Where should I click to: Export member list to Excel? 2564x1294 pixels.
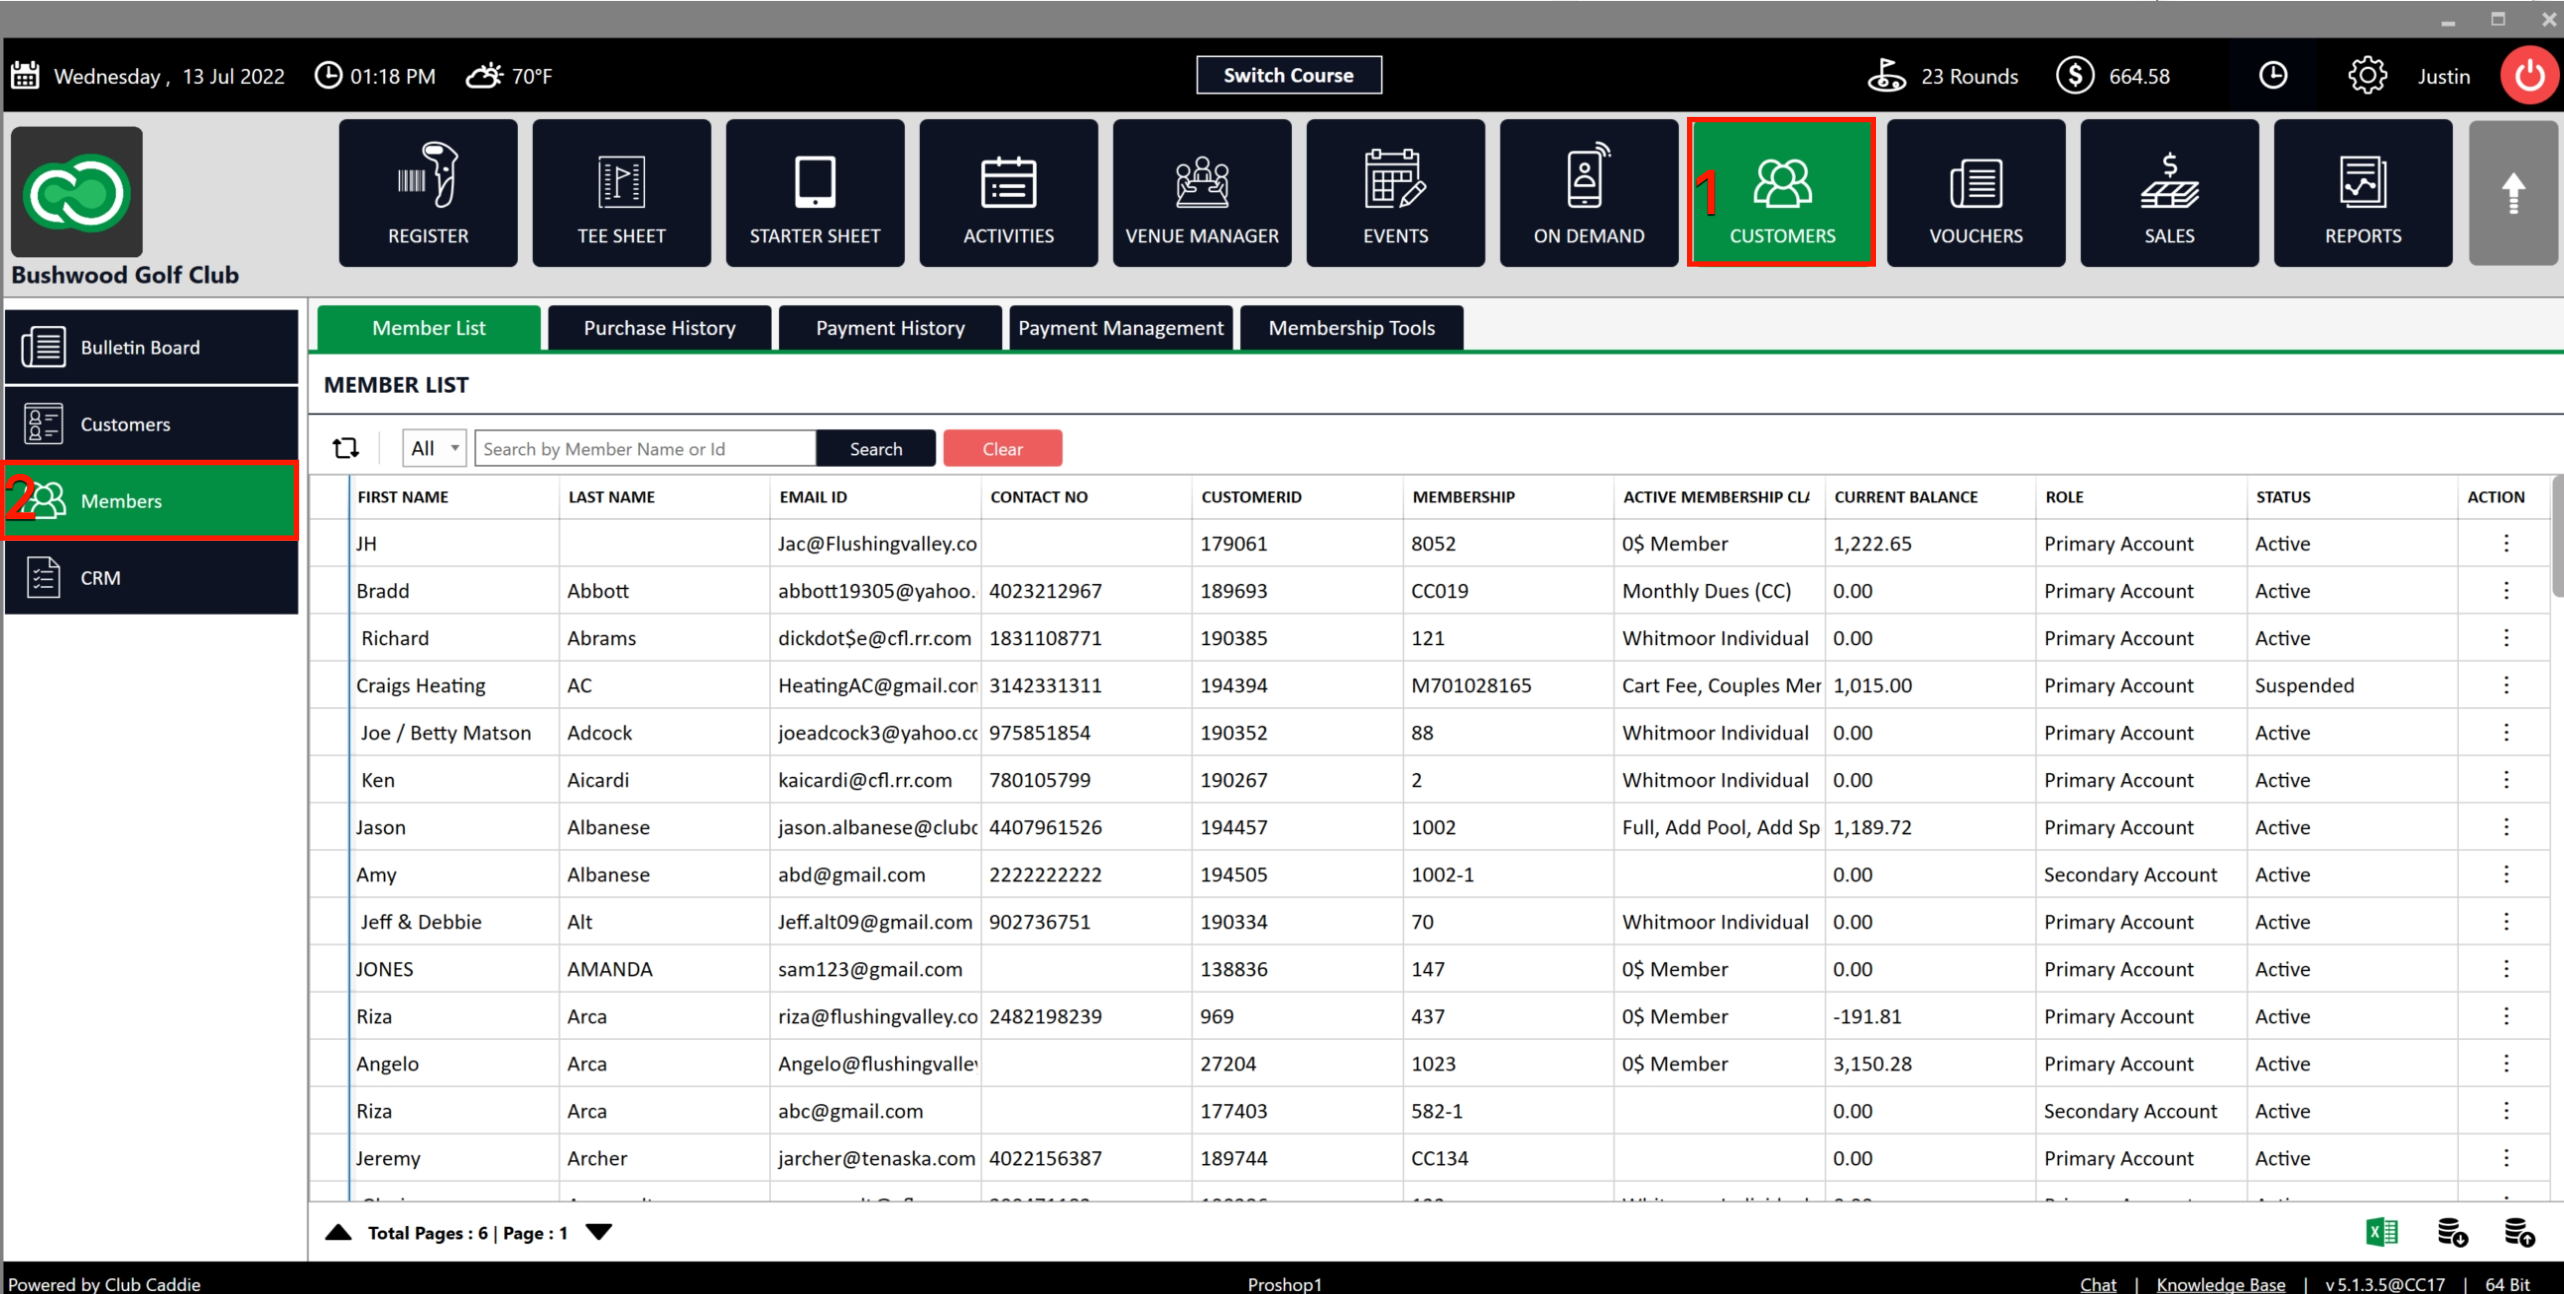[x=2381, y=1232]
